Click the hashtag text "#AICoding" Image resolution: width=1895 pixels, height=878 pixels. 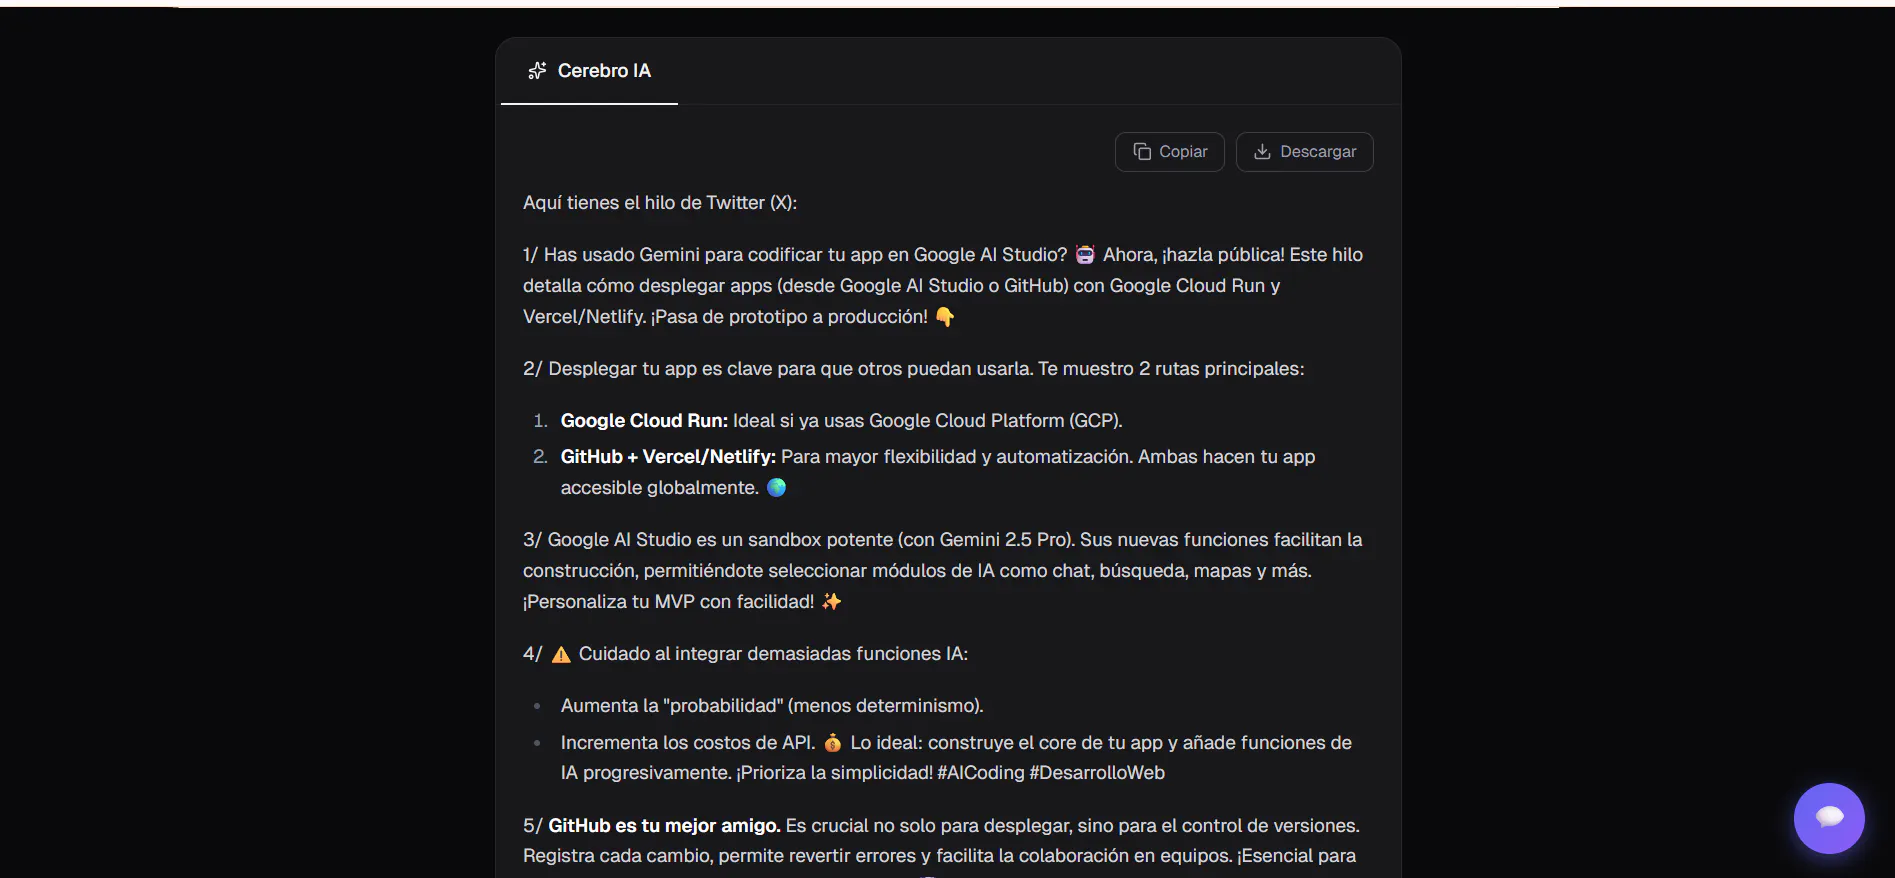981,773
